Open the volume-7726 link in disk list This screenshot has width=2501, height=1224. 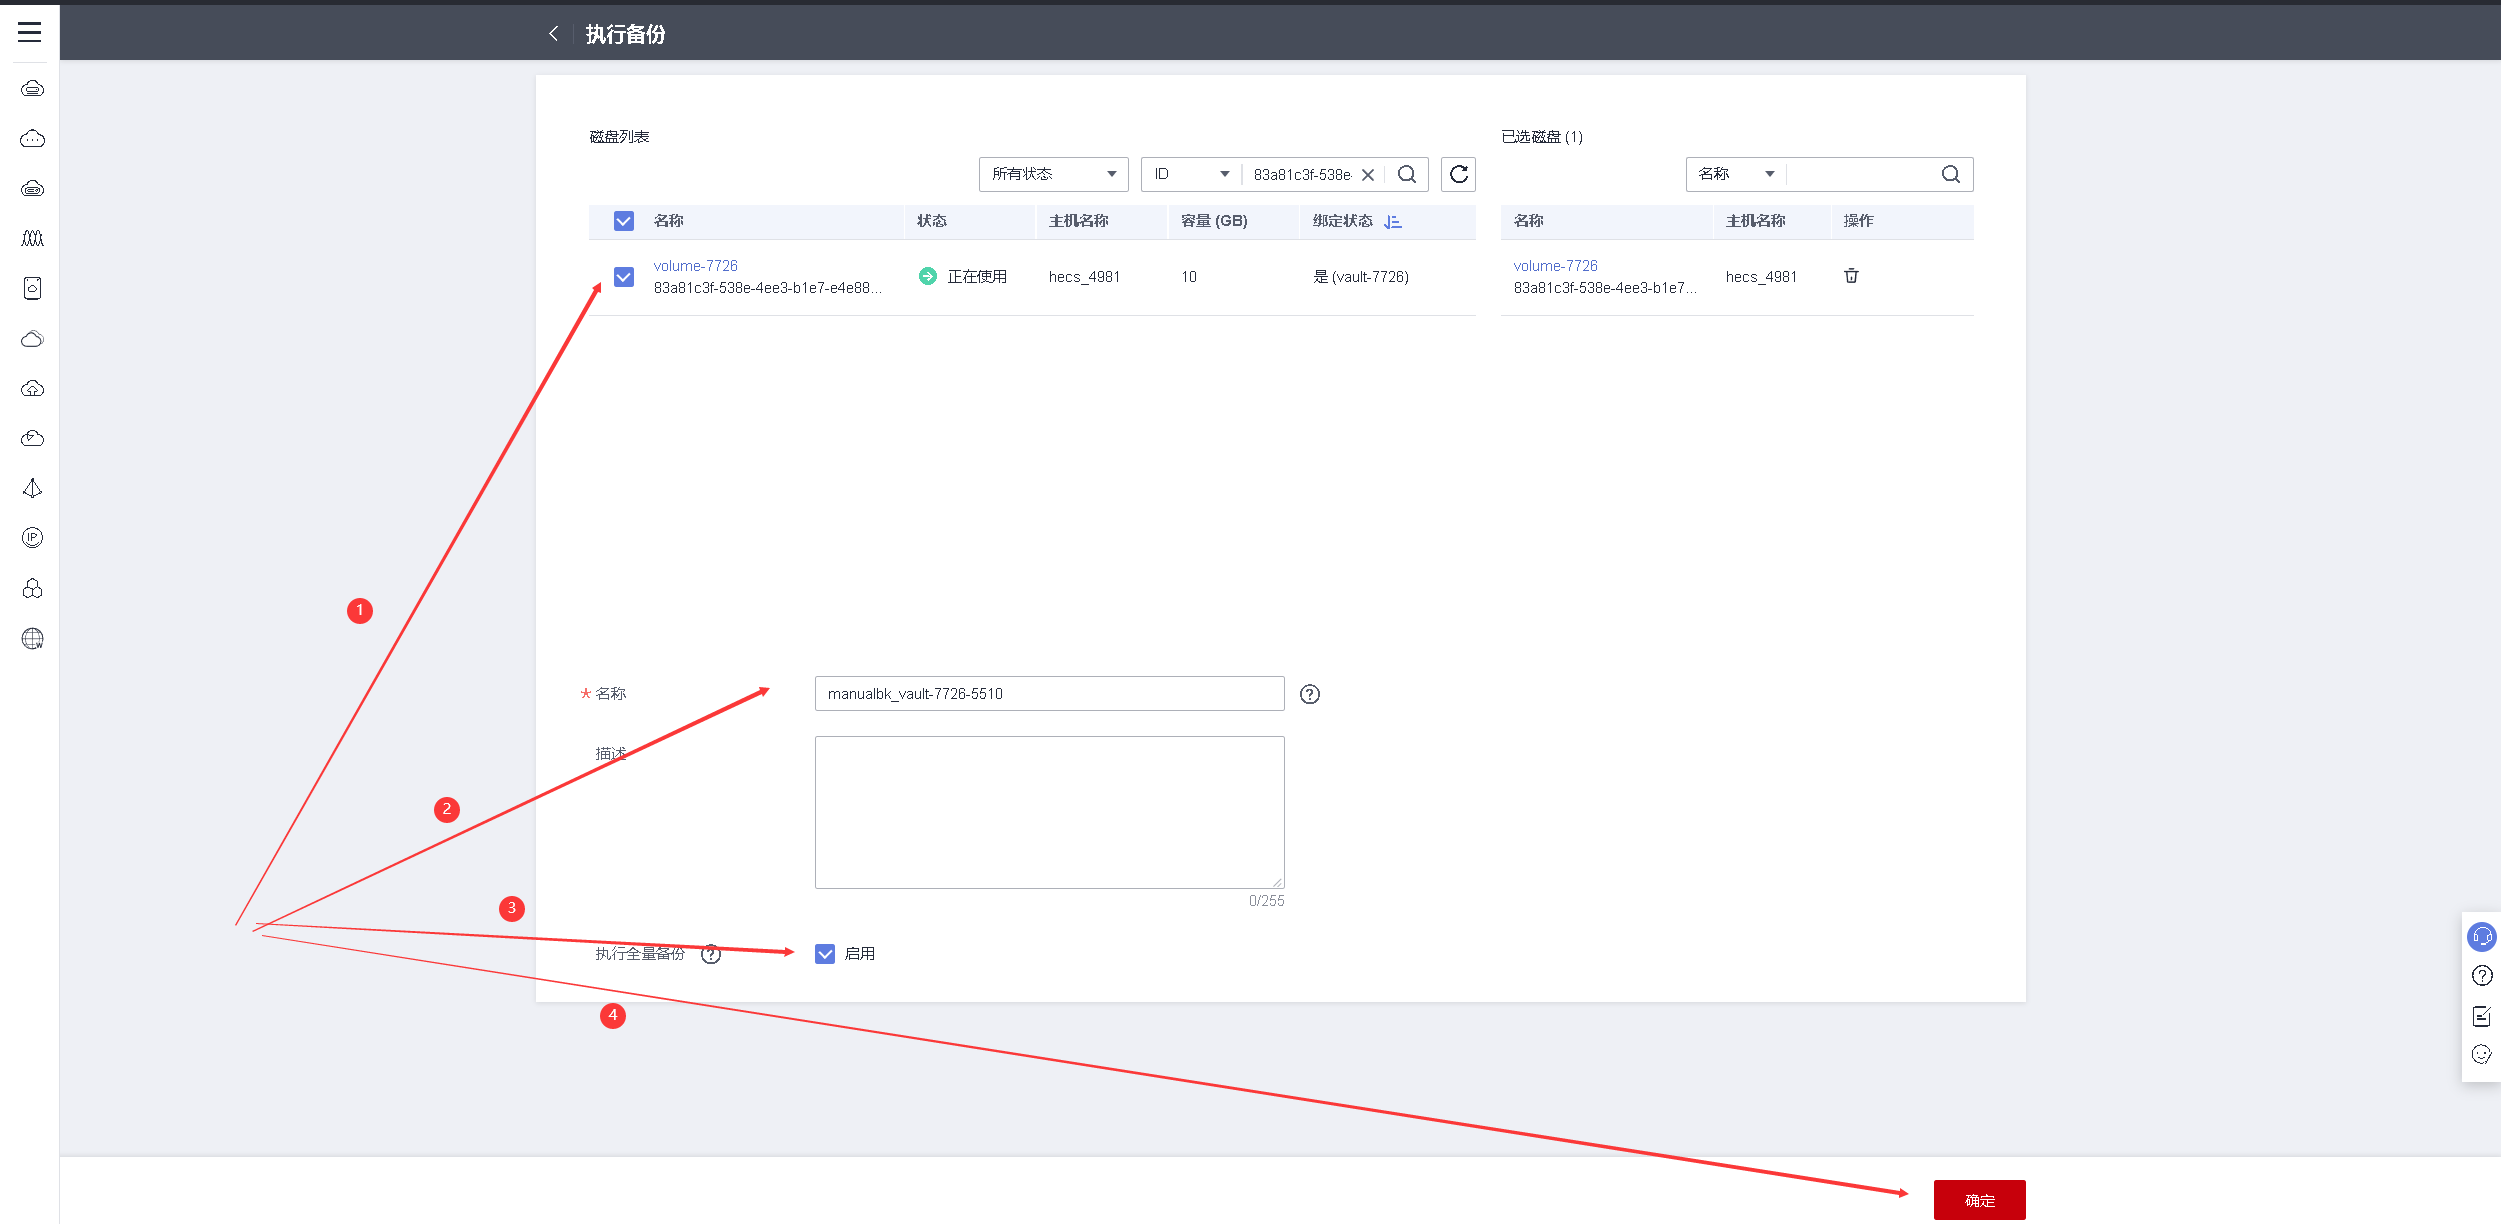click(x=695, y=266)
